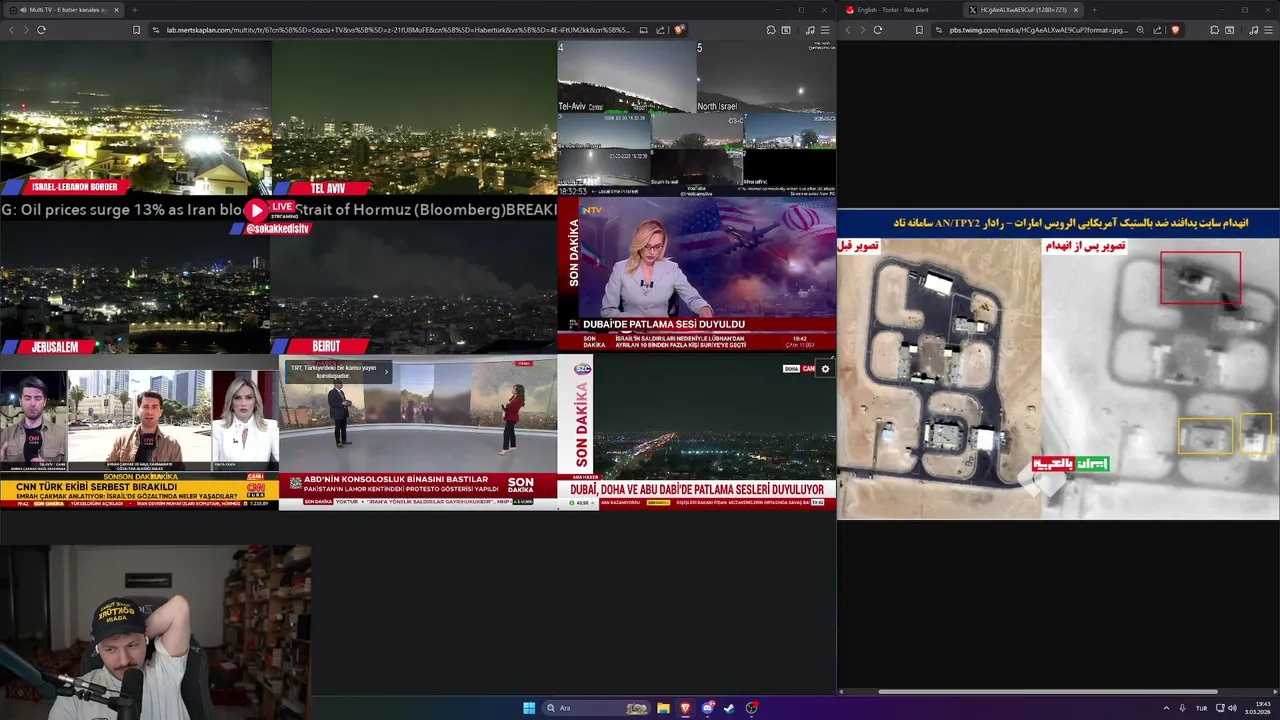
Task: Open OBS Studio from taskbar
Action: click(x=752, y=708)
